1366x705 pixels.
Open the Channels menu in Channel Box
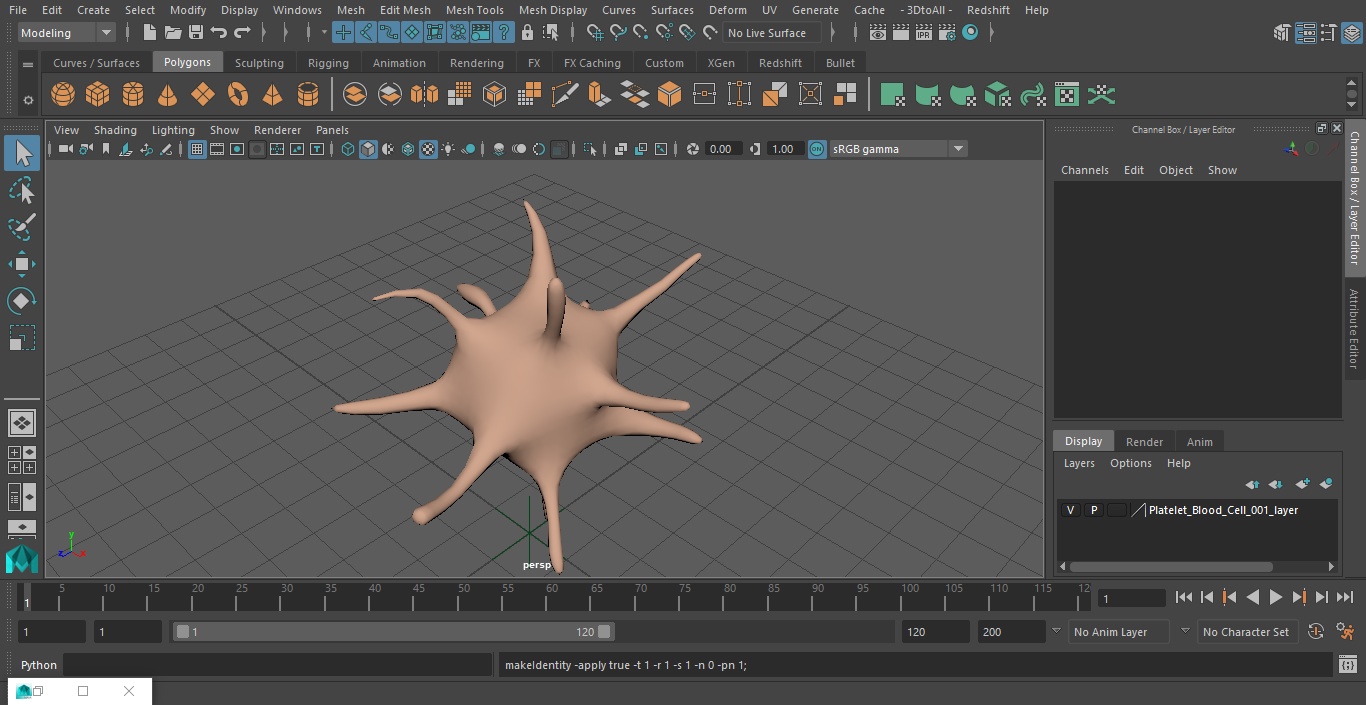[1084, 170]
